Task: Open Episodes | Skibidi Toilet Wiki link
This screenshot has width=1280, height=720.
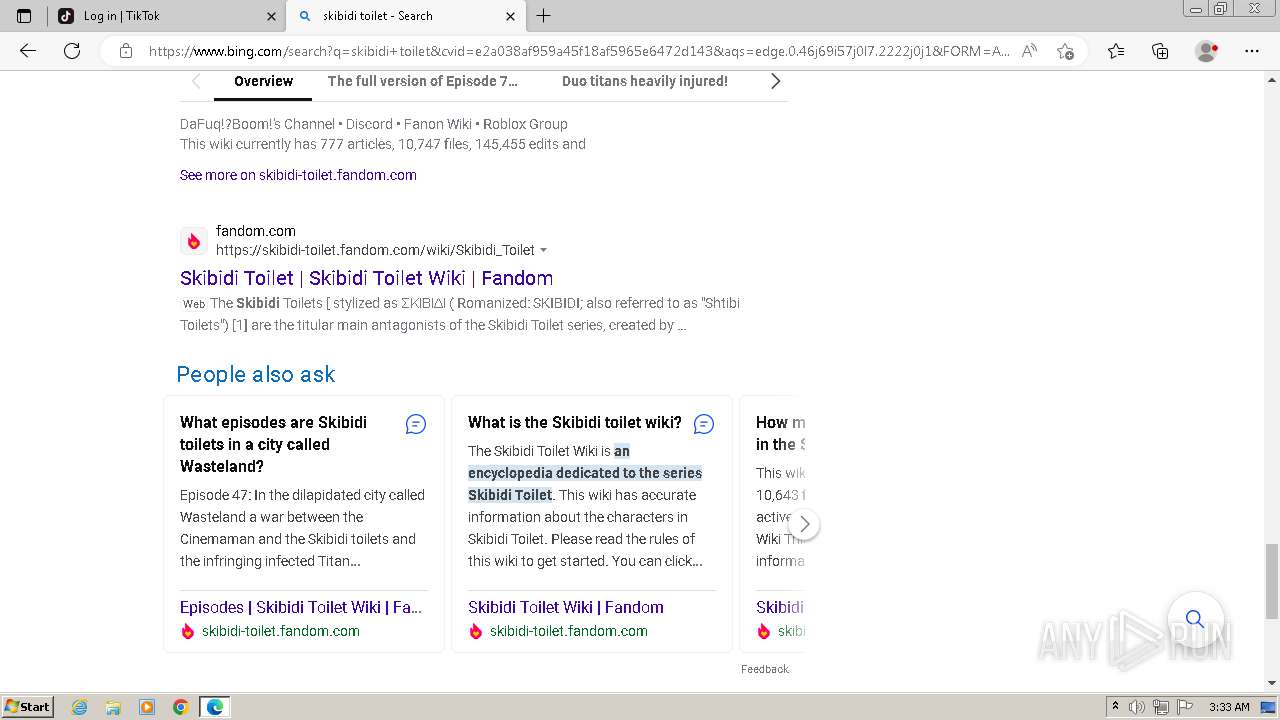Action: coord(301,607)
